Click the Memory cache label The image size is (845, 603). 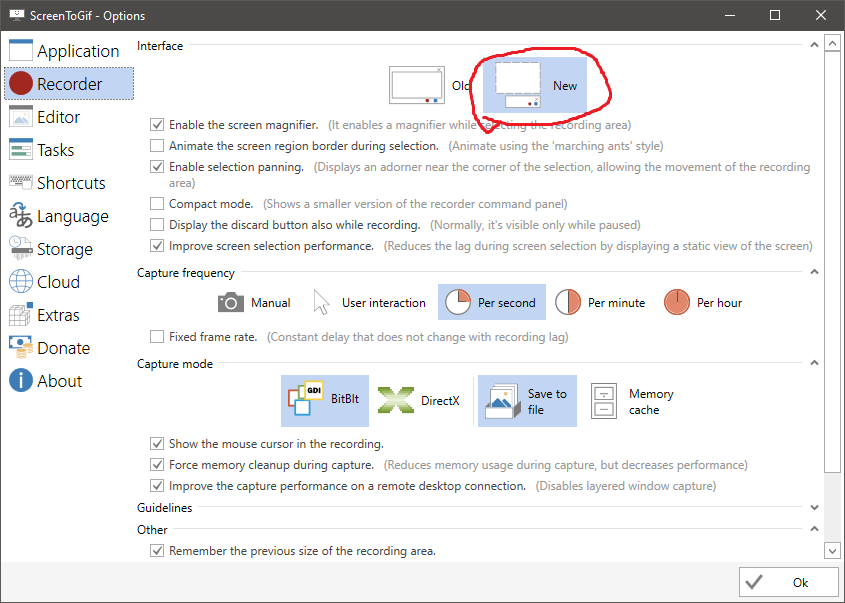tap(651, 401)
